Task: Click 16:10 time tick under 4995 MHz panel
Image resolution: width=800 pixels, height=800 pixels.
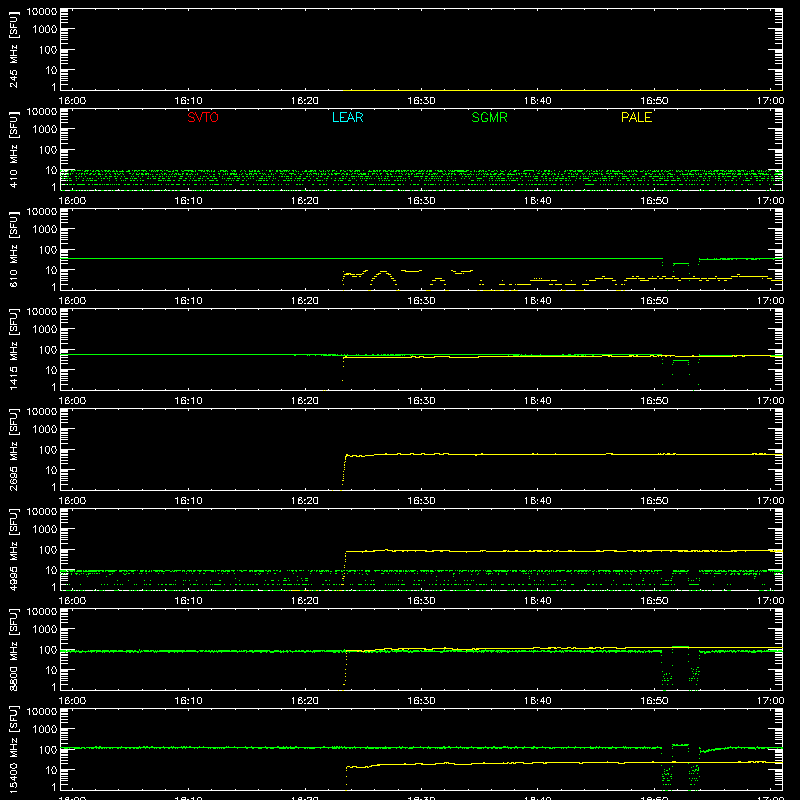Action: [x=188, y=601]
